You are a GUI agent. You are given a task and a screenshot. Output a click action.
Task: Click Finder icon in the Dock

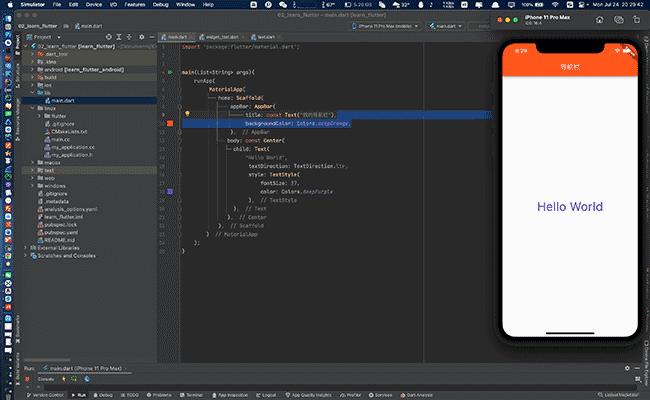[x=8, y=19]
